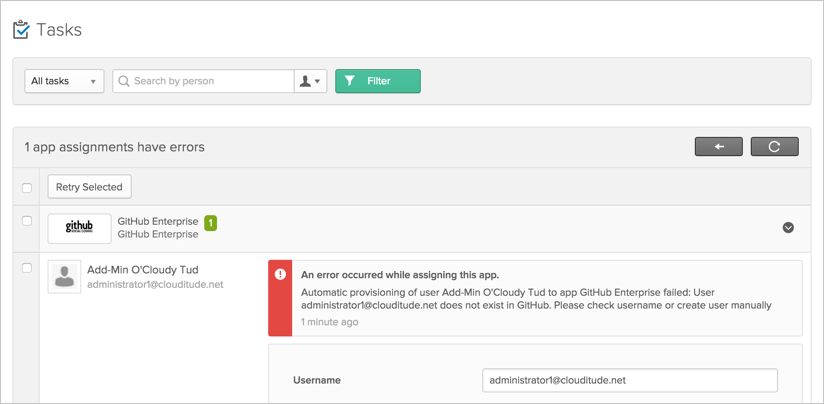This screenshot has height=404, width=824.
Task: Click the GitHub logo thumbnail
Action: (79, 228)
